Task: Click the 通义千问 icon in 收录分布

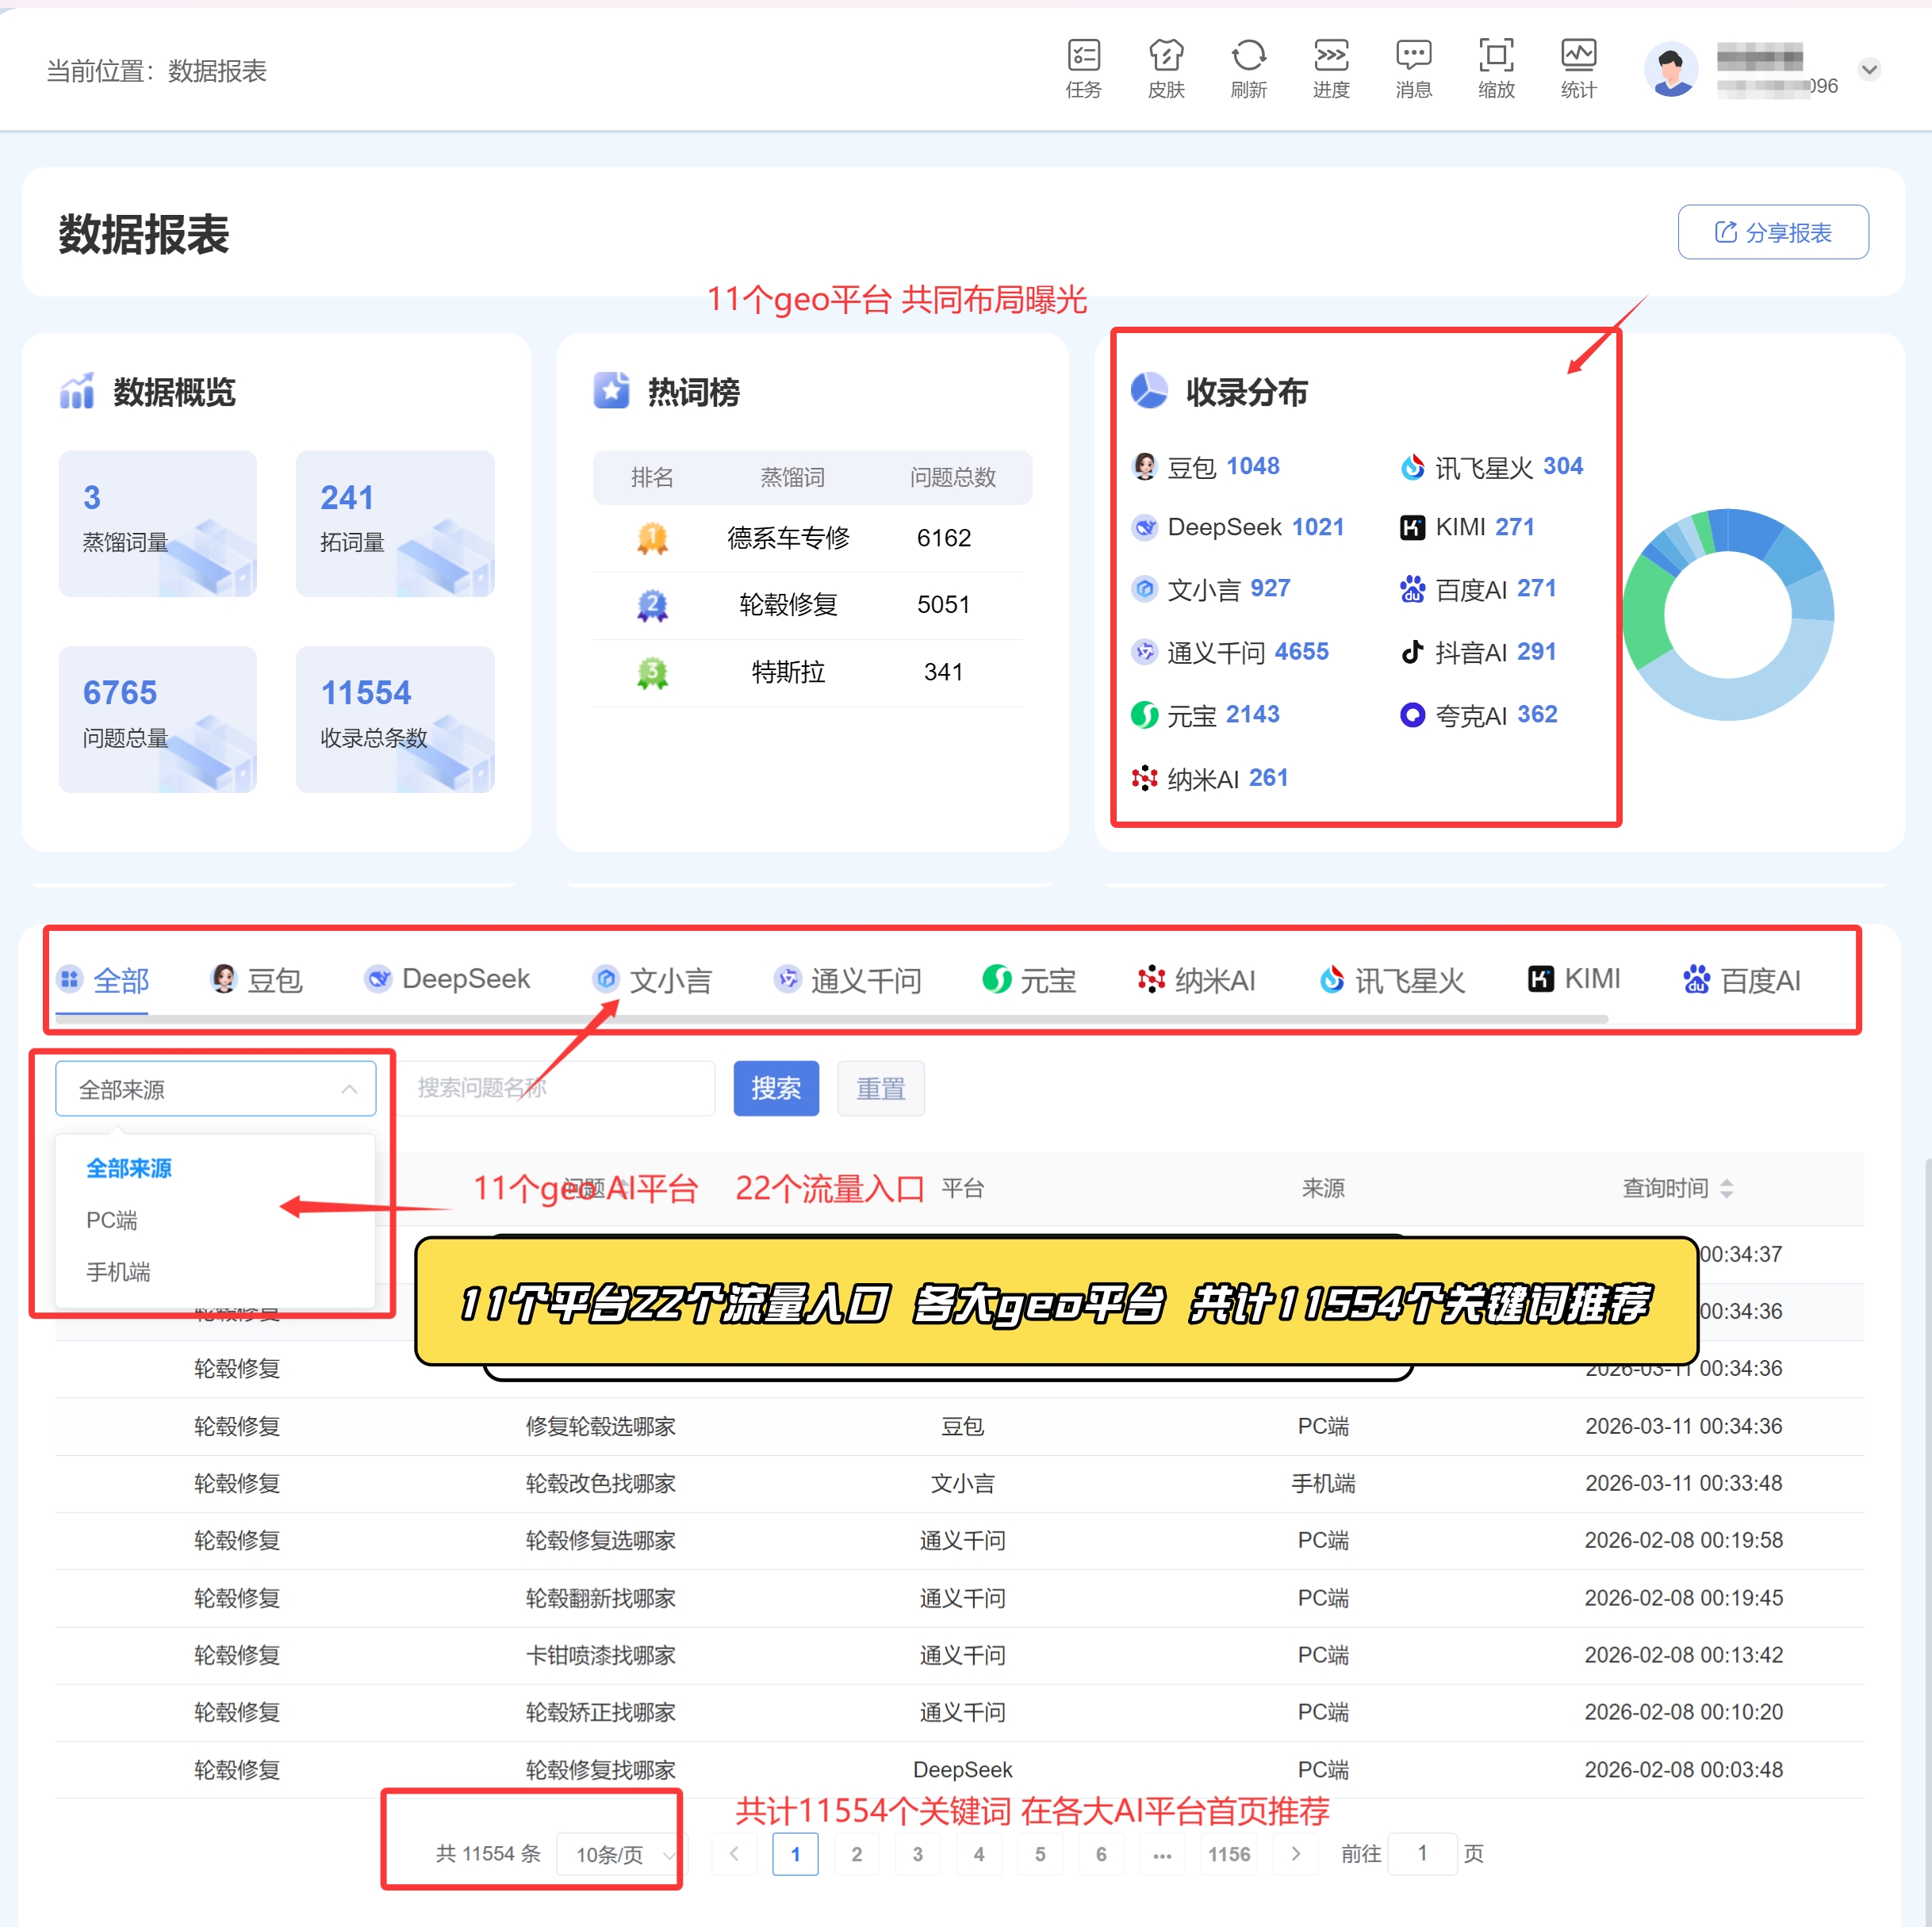Action: tap(1144, 652)
